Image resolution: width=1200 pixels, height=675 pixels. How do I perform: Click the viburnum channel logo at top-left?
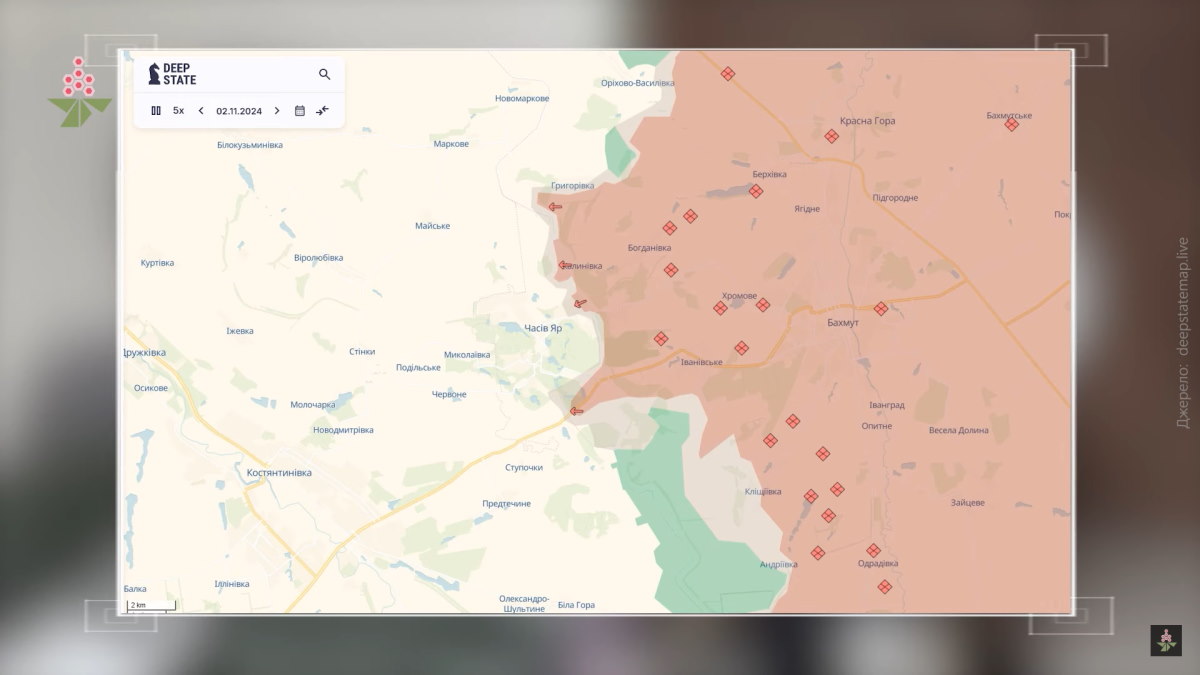(78, 92)
